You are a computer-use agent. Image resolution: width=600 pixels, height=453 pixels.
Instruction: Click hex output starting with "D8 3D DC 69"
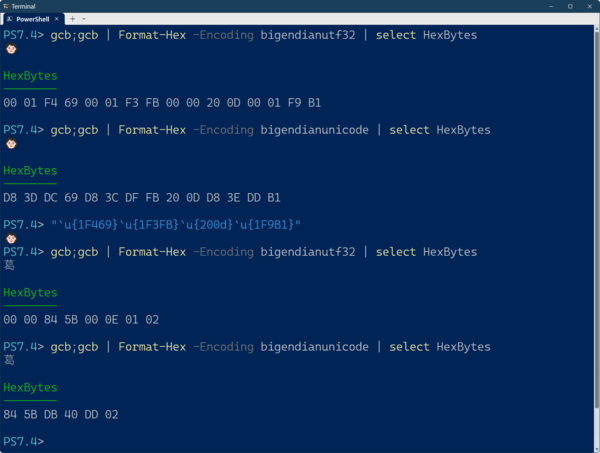tap(142, 197)
